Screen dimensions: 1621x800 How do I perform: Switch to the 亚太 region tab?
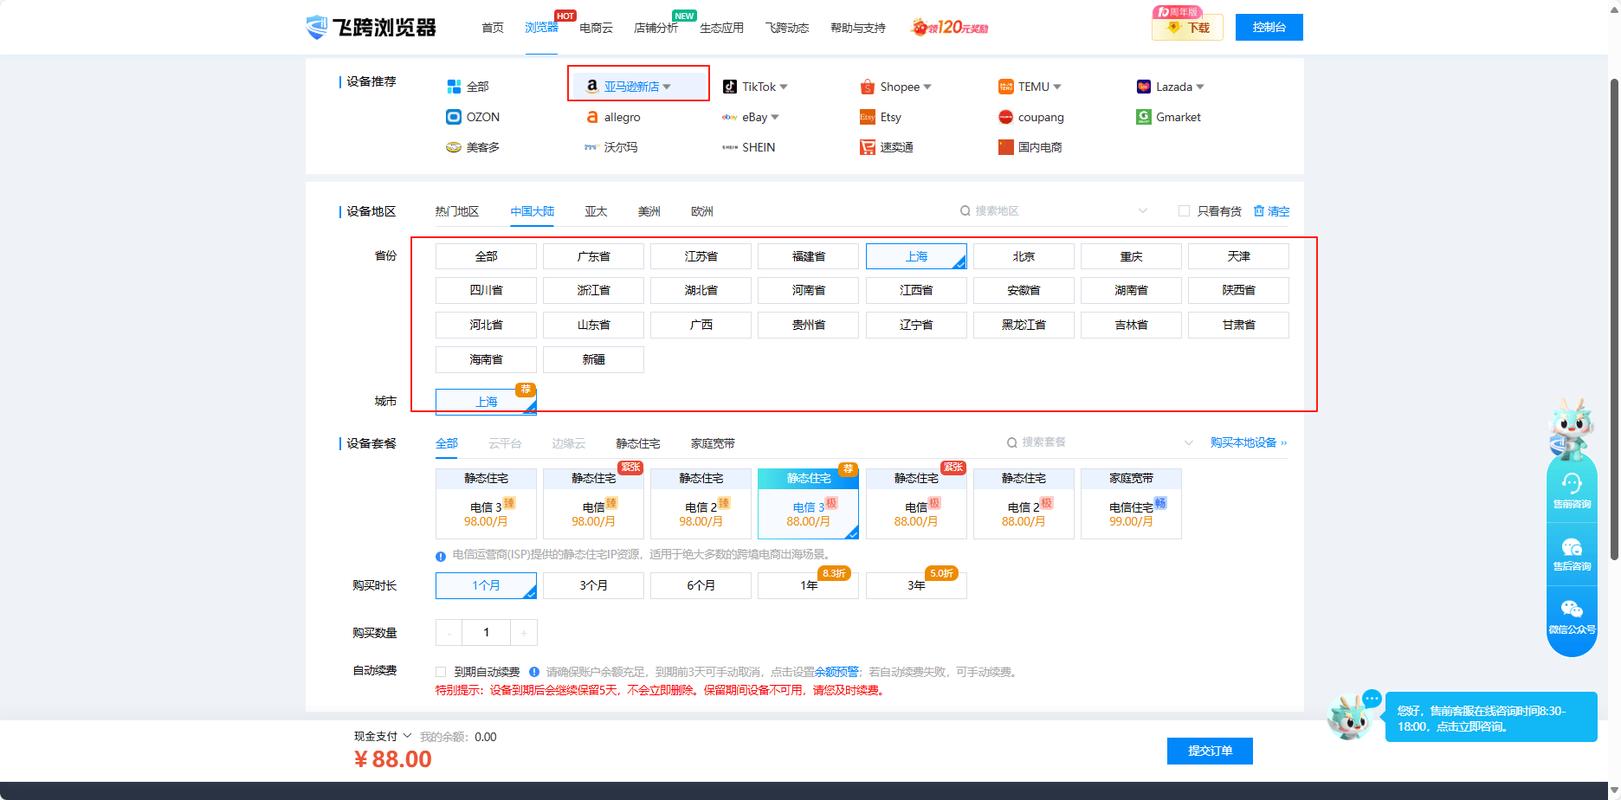click(x=596, y=211)
